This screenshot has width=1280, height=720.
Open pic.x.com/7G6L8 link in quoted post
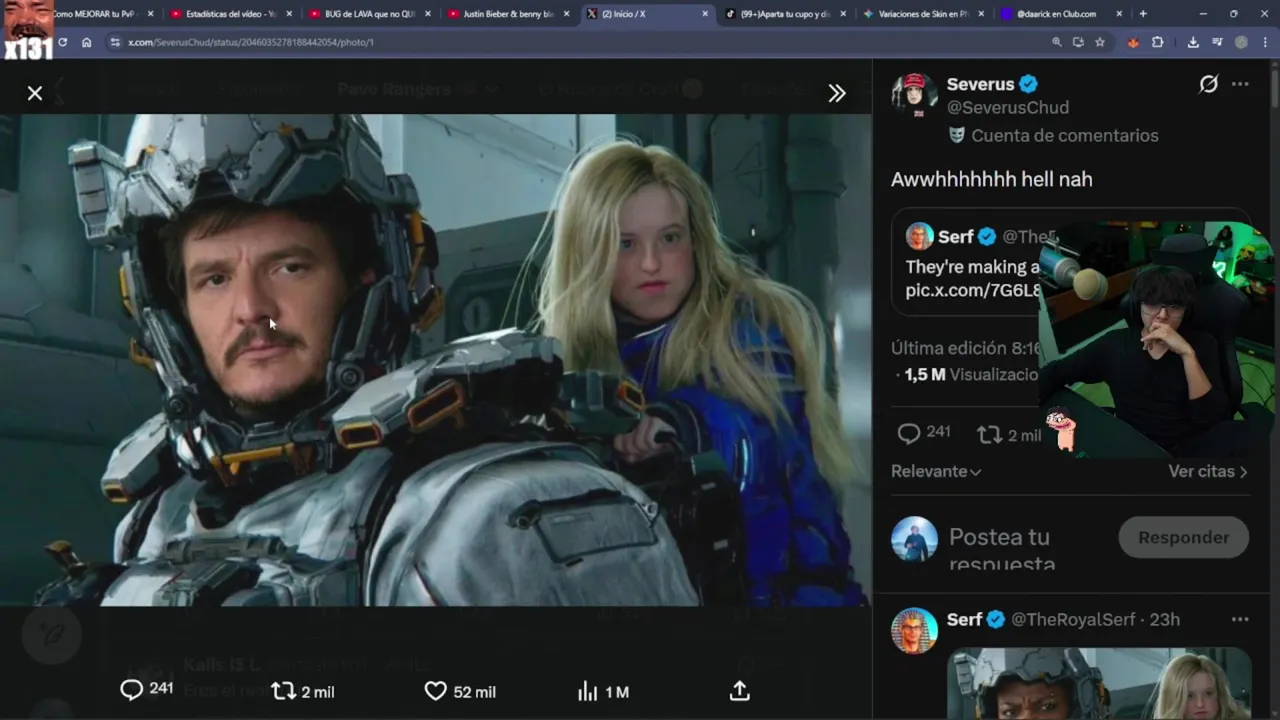pyautogui.click(x=973, y=291)
